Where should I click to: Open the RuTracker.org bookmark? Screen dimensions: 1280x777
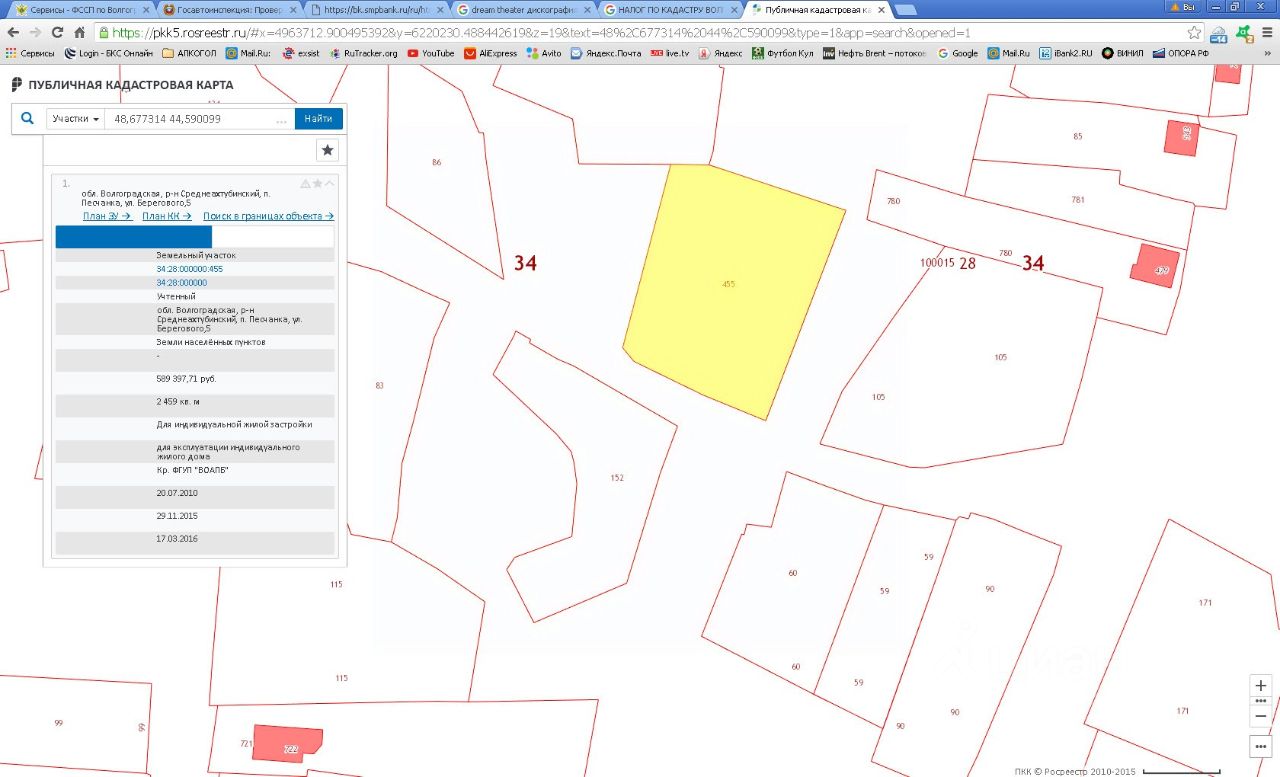click(363, 53)
